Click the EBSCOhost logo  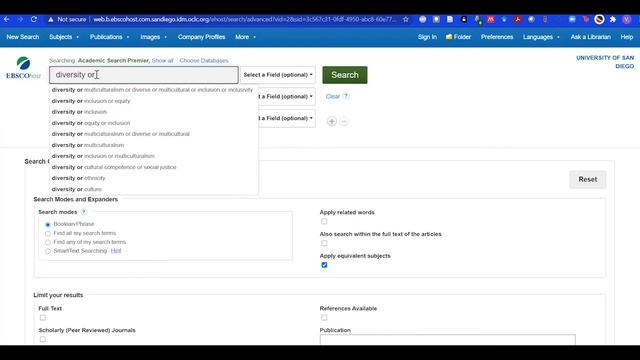[x=23, y=68]
